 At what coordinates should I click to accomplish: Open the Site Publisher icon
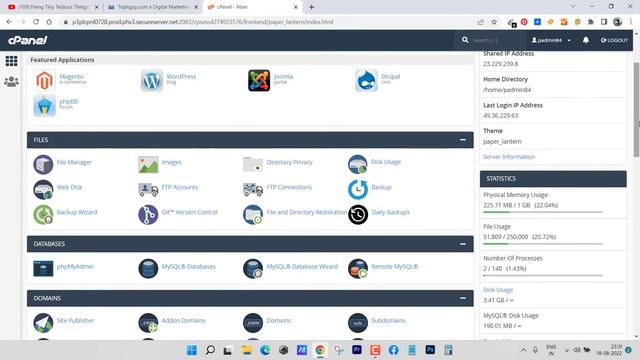tap(43, 323)
